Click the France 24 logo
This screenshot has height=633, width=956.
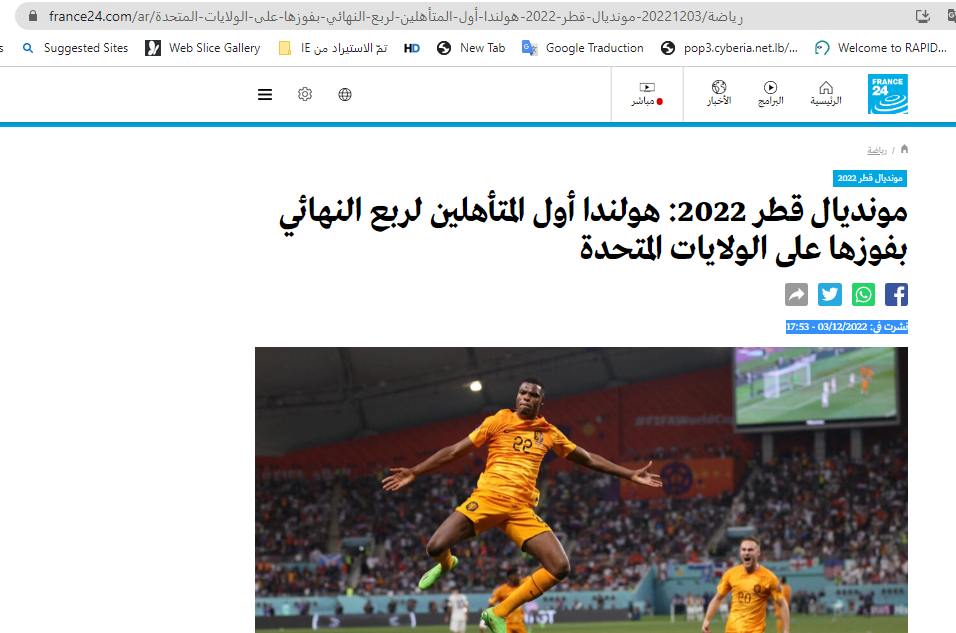pyautogui.click(x=887, y=94)
